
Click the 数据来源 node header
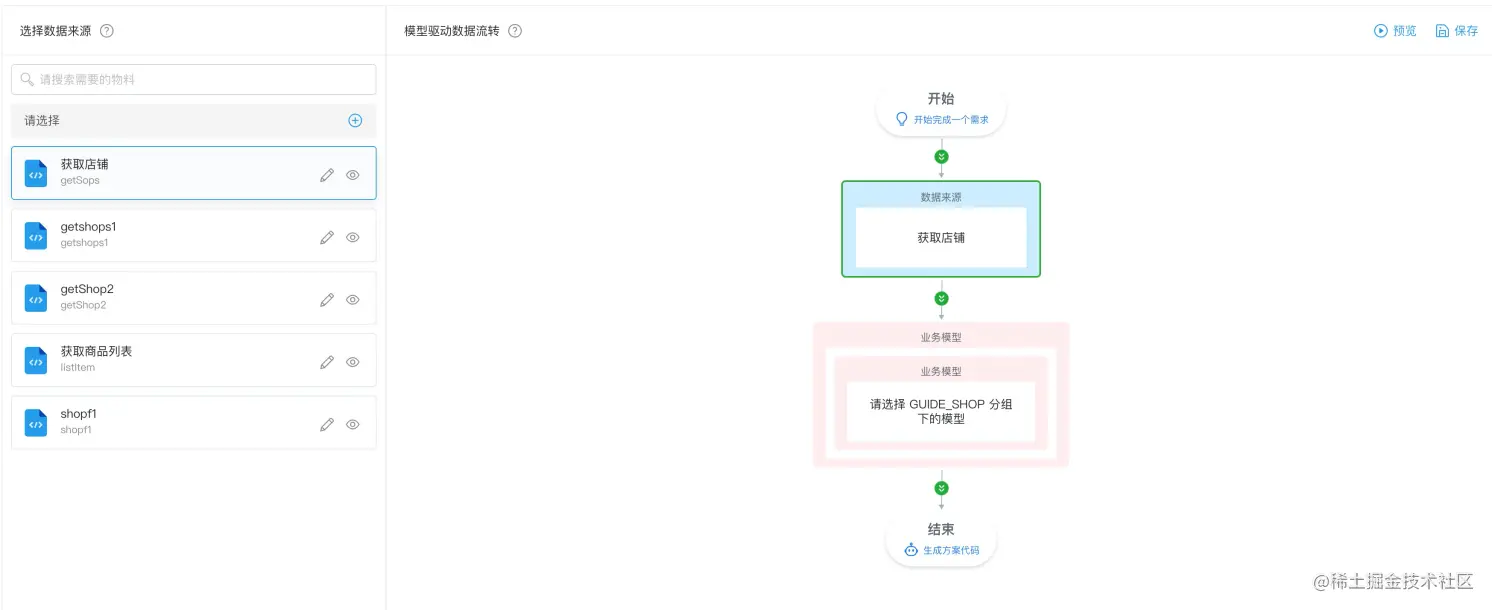[x=941, y=197]
